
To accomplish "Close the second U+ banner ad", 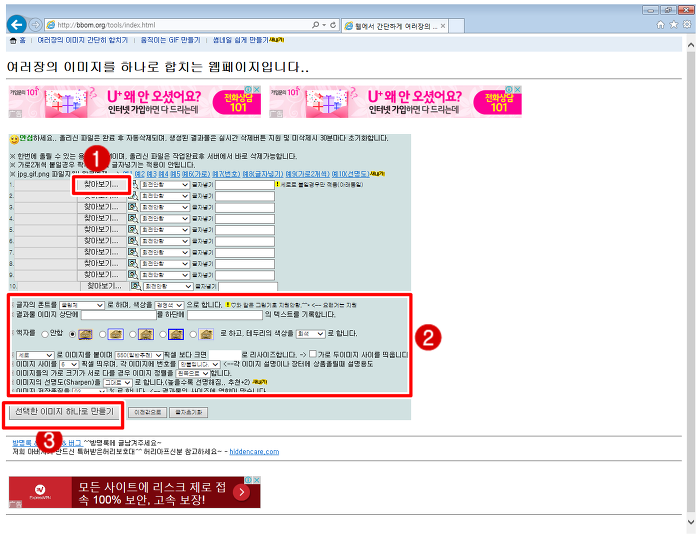I will [x=518, y=89].
